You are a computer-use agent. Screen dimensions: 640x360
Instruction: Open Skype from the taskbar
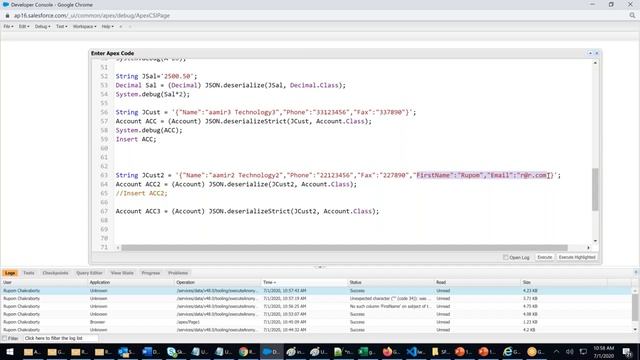coord(175,351)
